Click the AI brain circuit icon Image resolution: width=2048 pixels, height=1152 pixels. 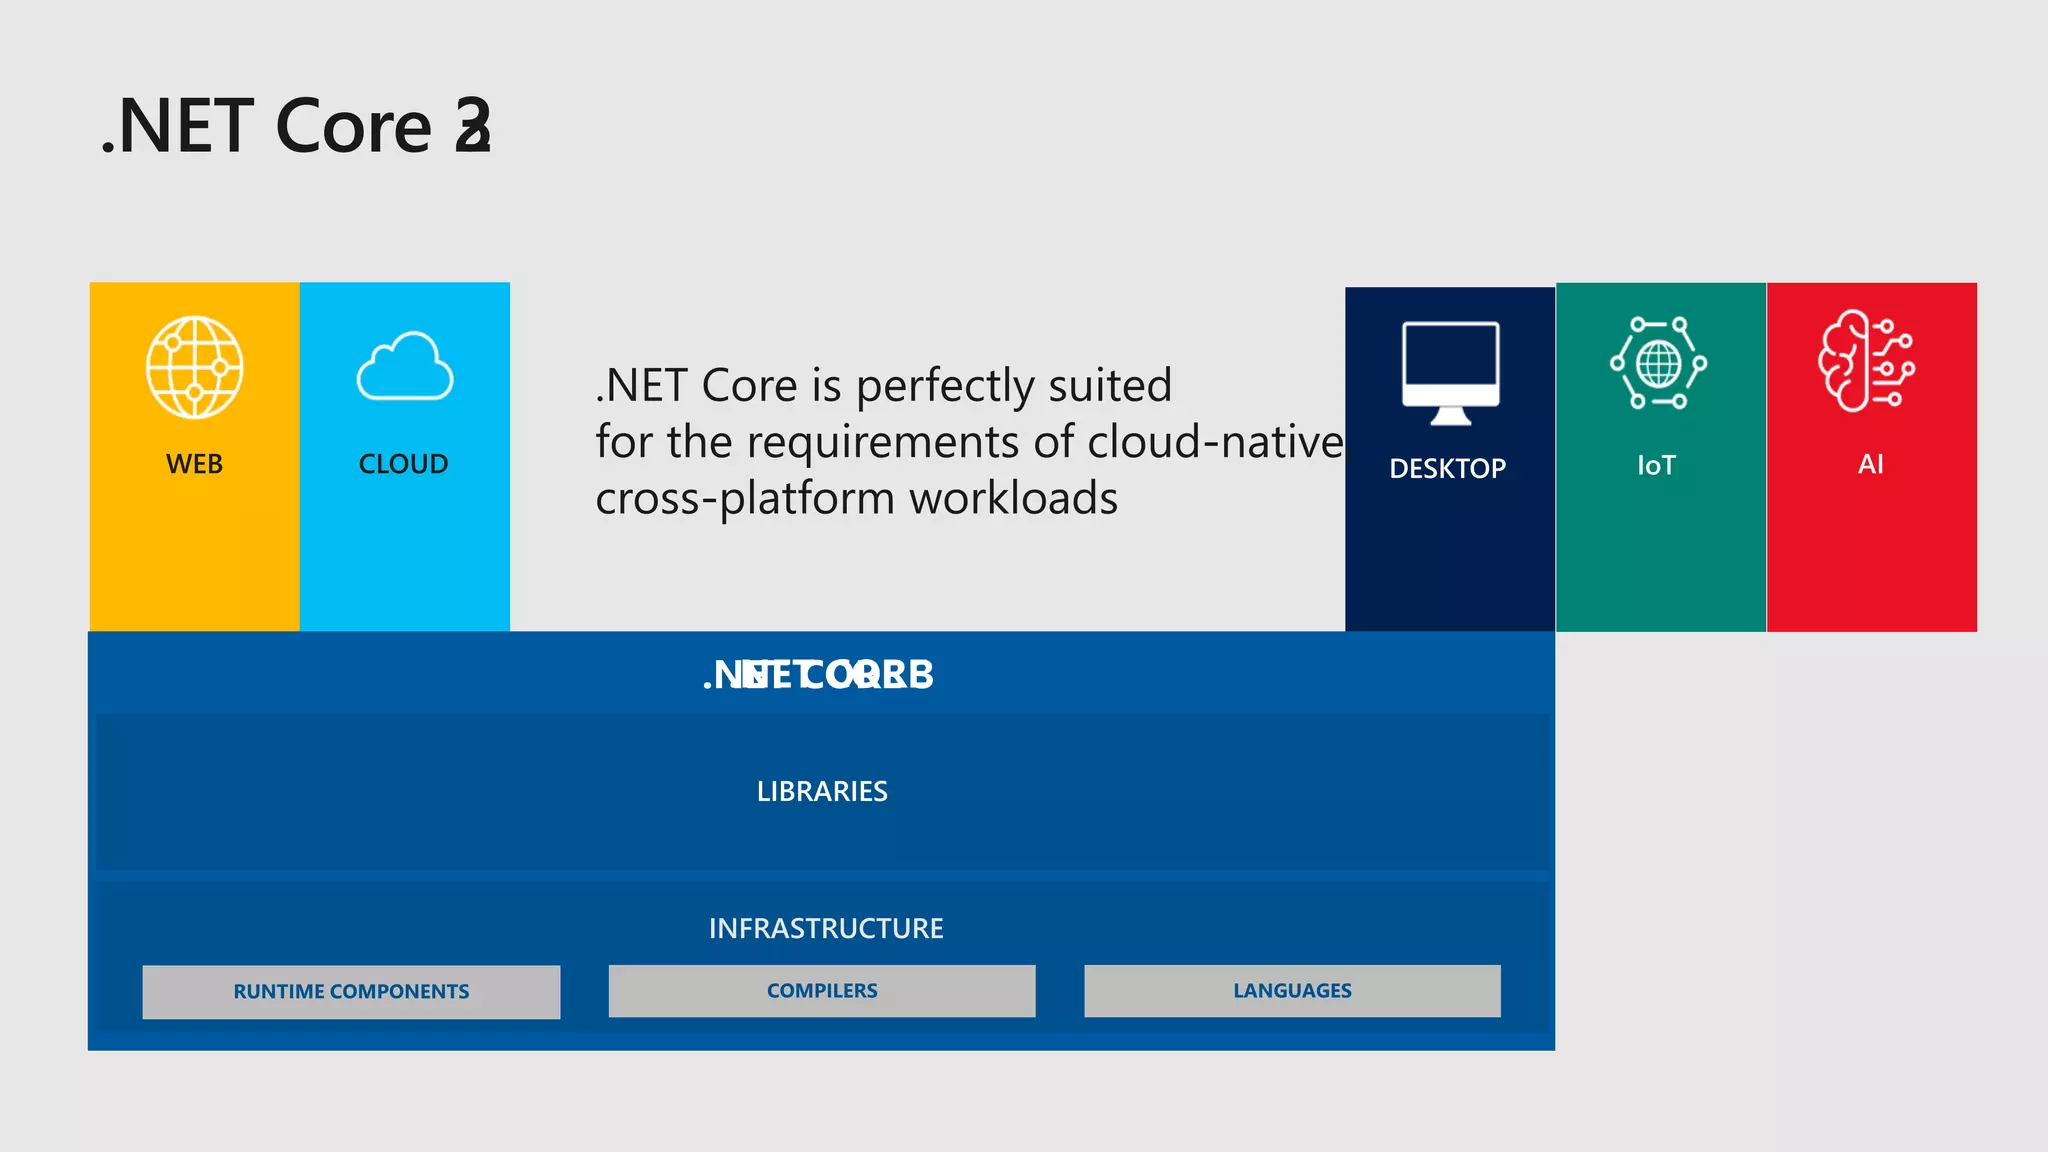click(1866, 361)
